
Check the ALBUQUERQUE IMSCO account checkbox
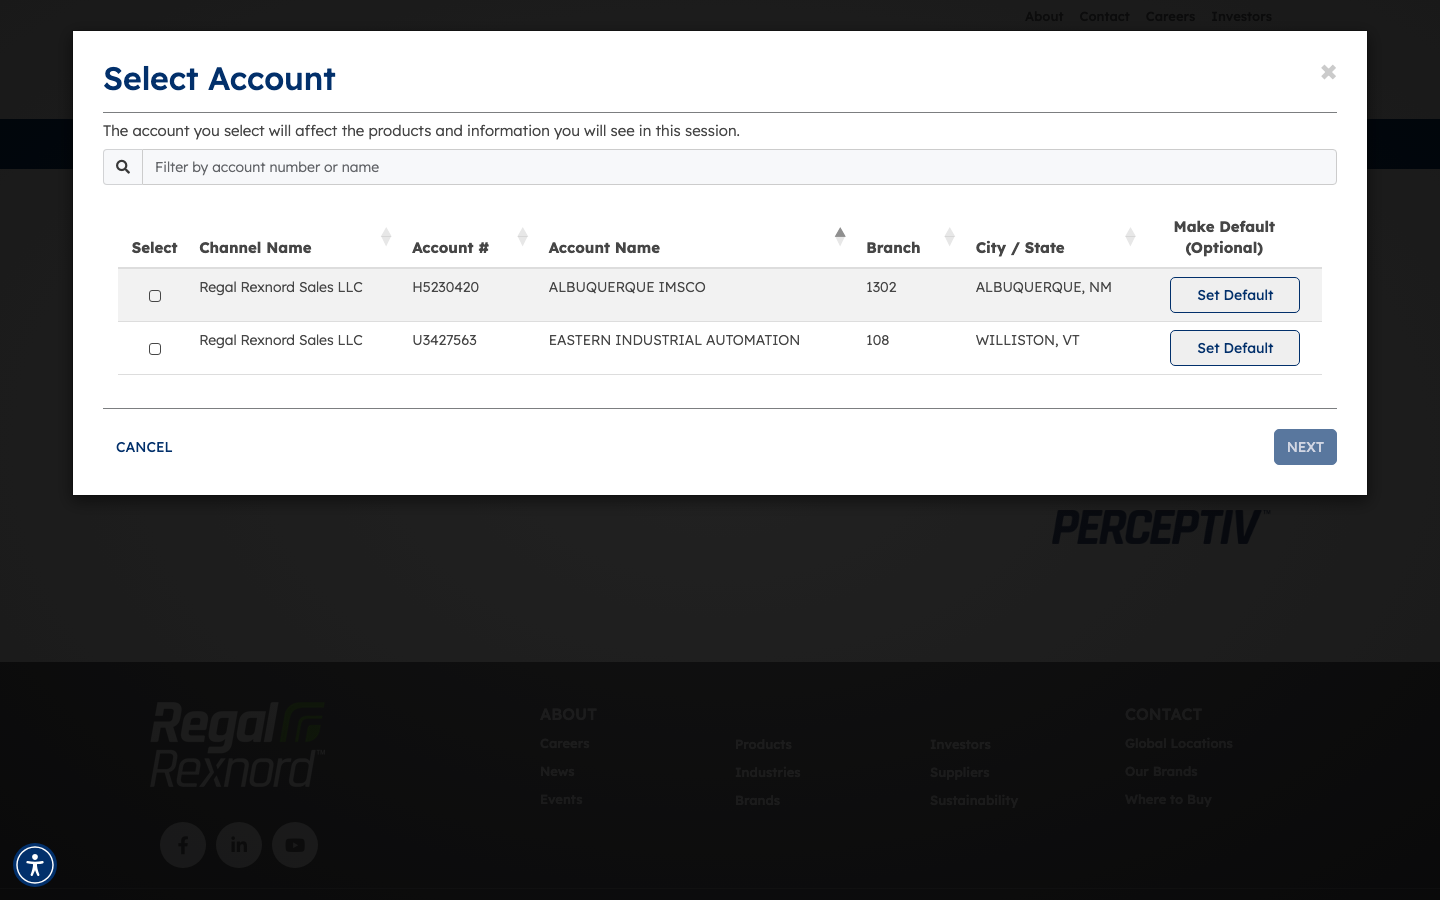coord(155,296)
